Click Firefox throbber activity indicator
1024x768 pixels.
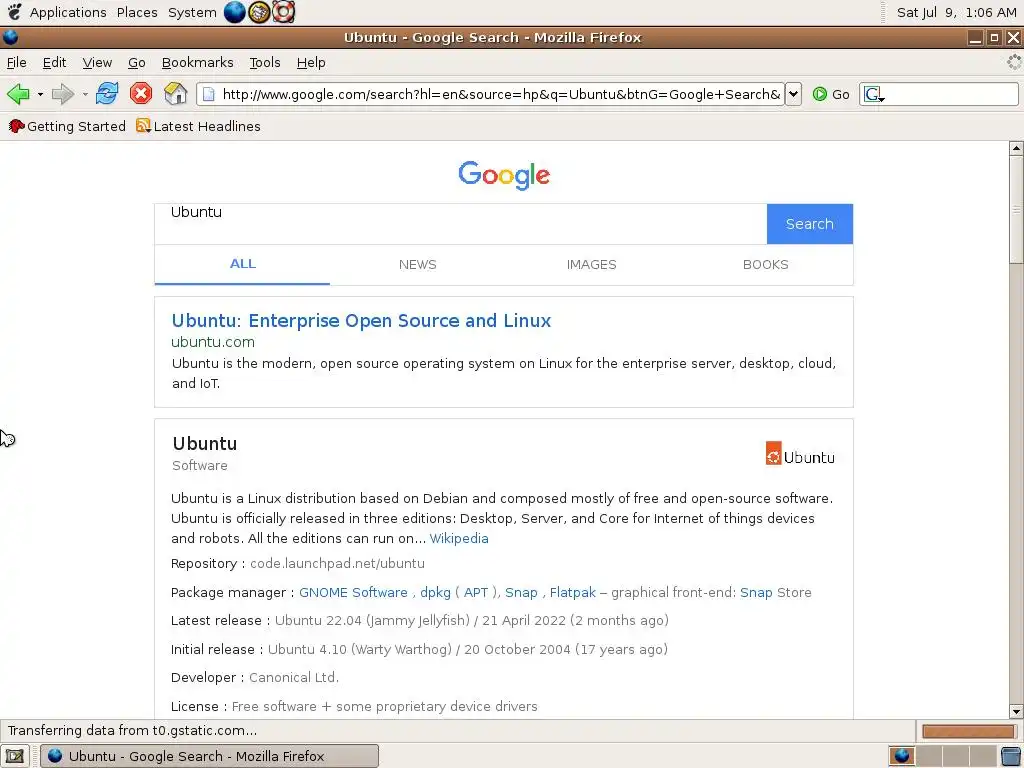point(1014,62)
